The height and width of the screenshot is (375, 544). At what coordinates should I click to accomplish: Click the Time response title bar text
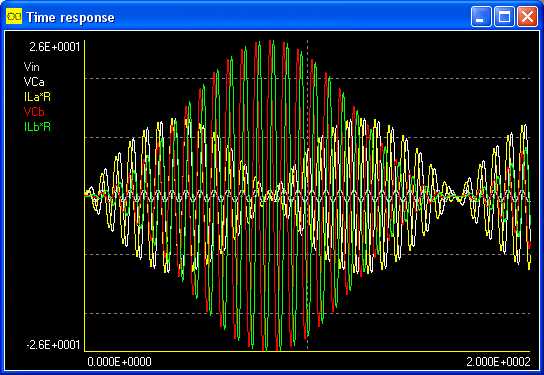click(70, 17)
